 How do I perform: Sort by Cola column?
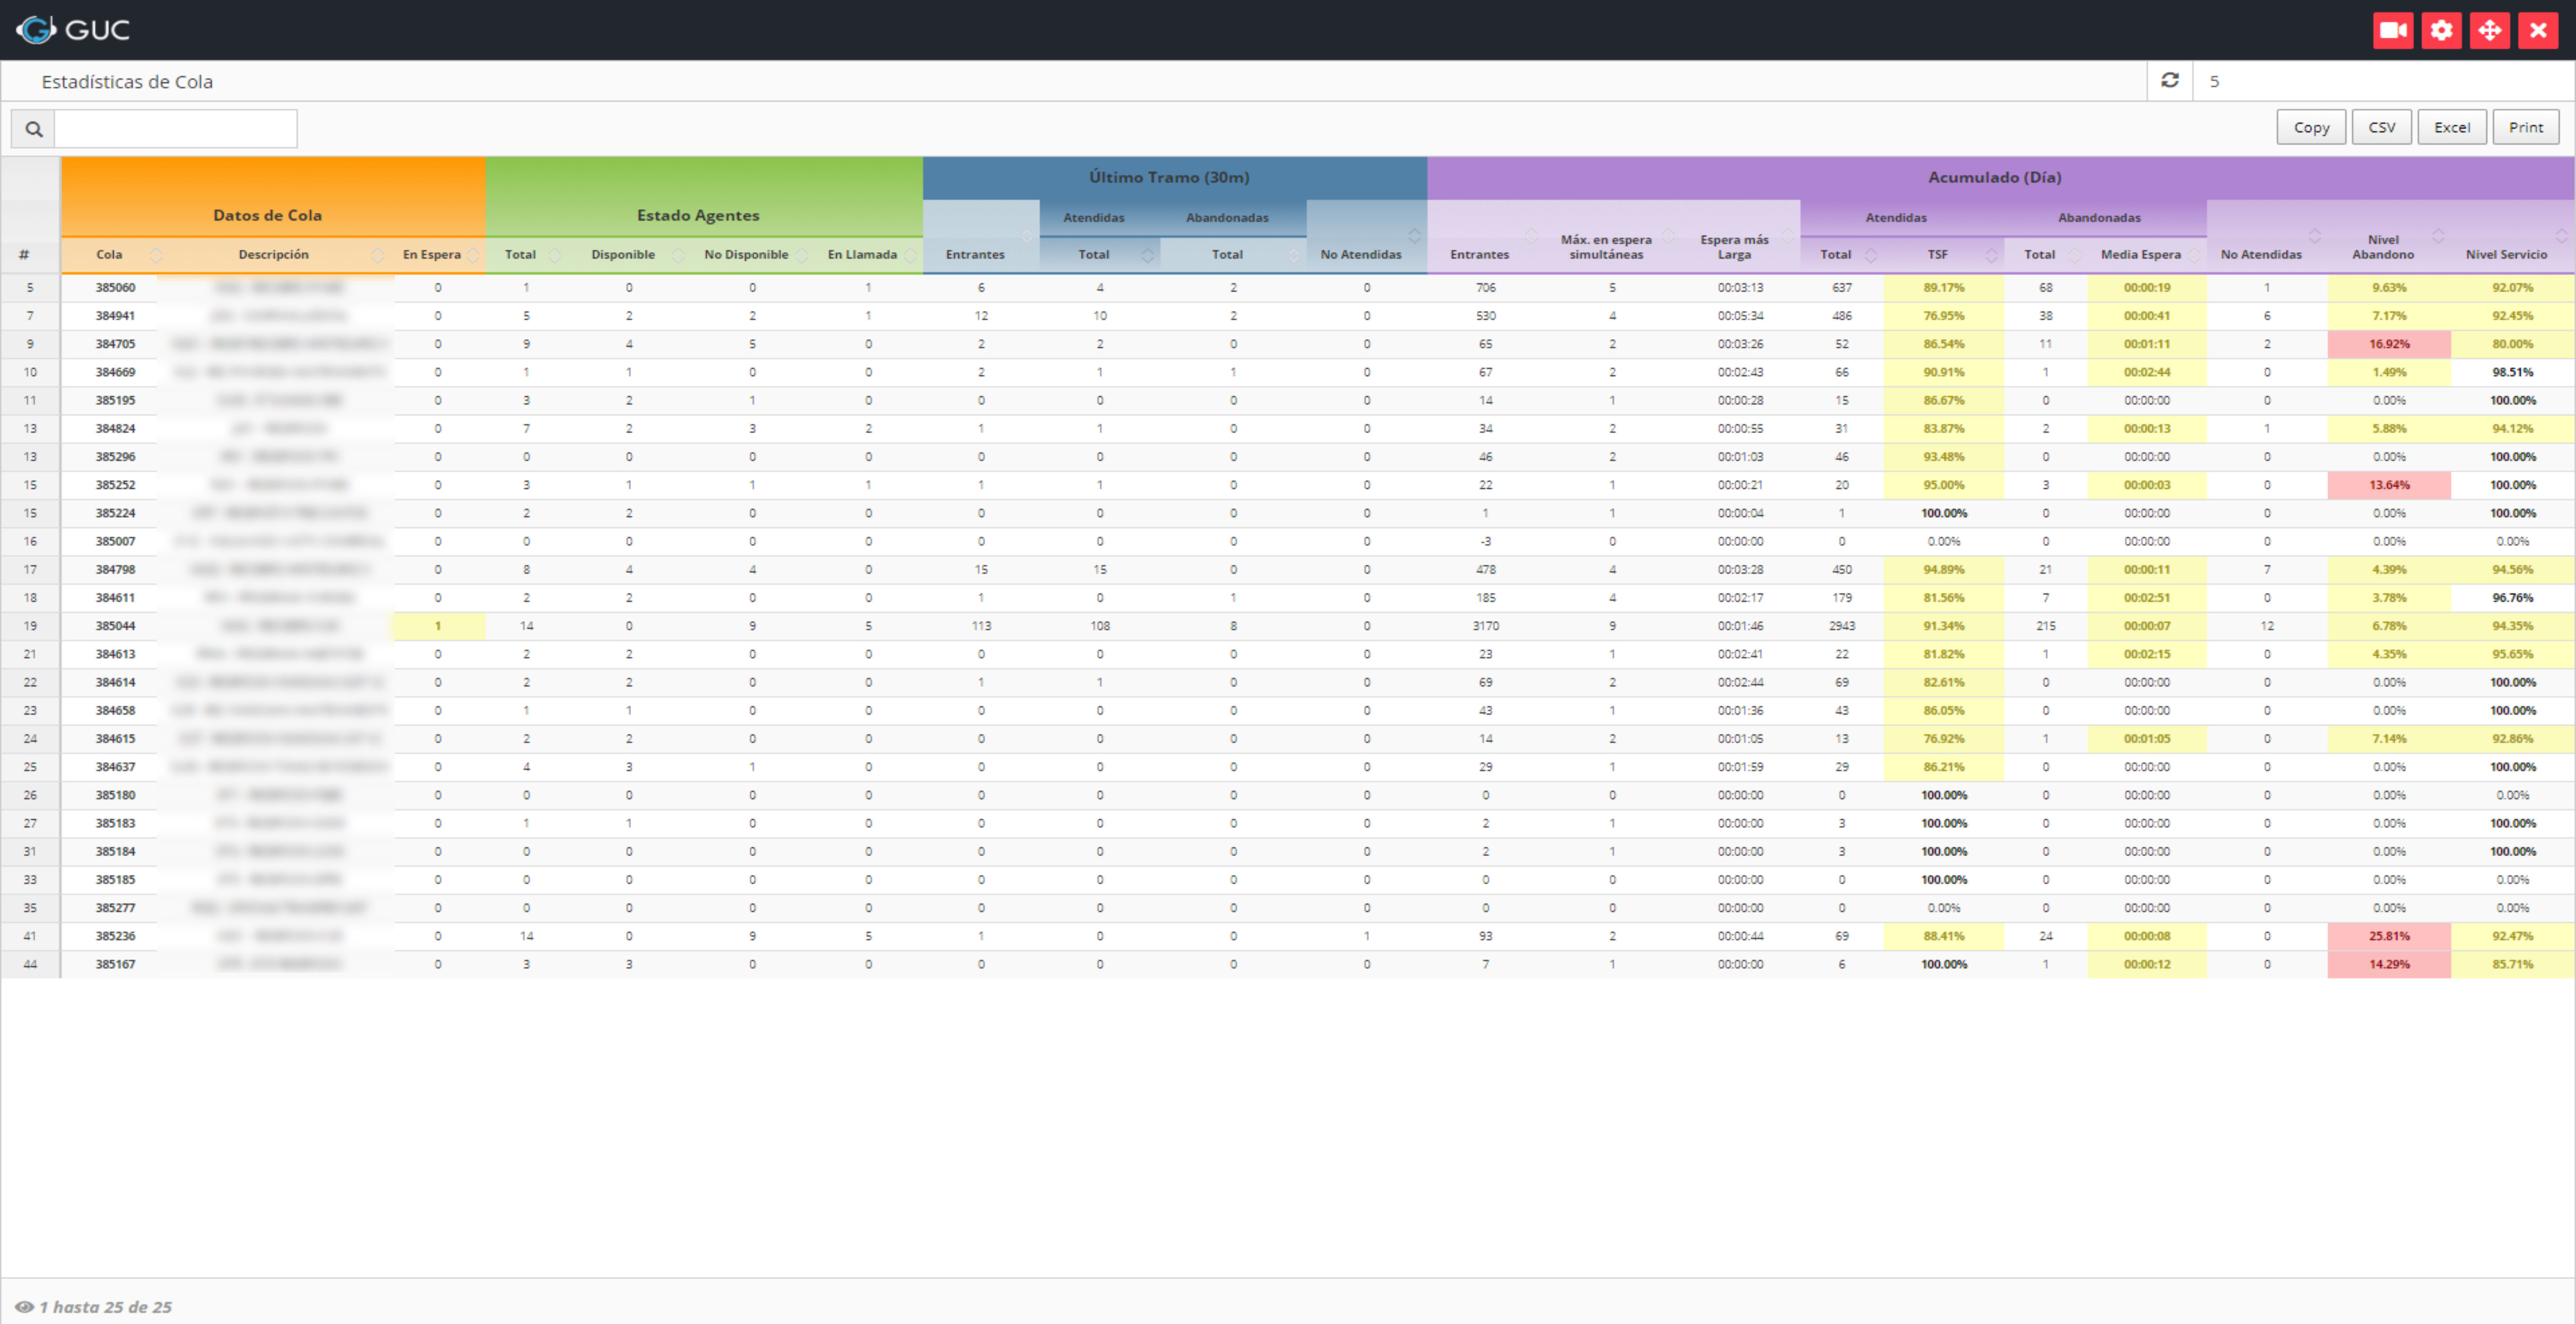[109, 255]
